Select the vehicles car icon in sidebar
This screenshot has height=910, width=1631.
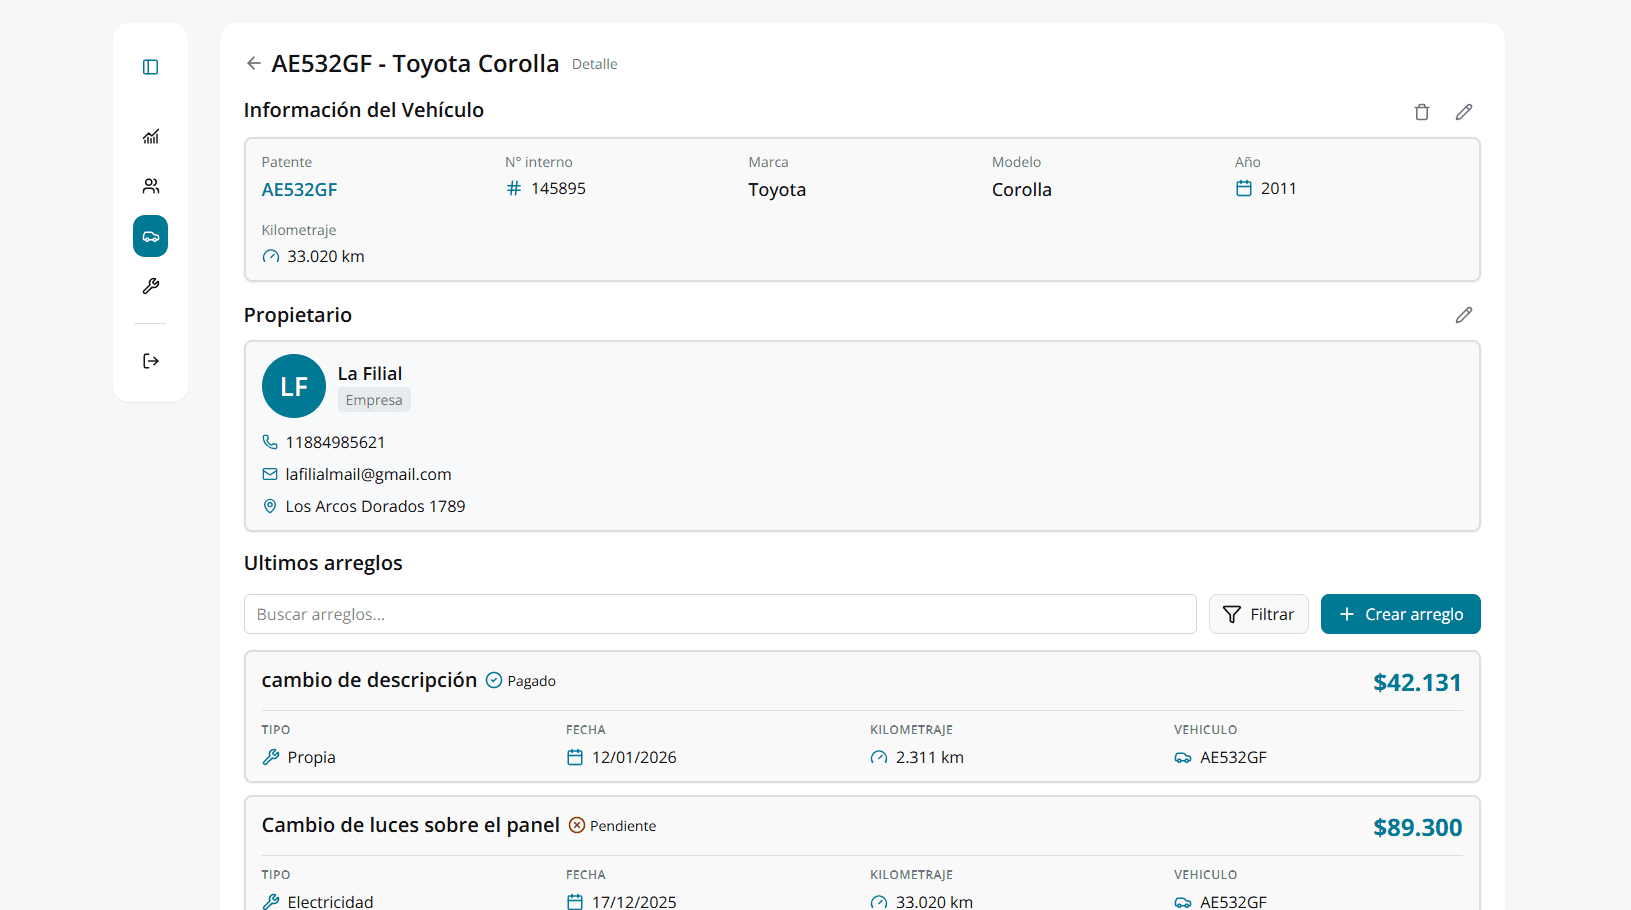[x=150, y=236]
